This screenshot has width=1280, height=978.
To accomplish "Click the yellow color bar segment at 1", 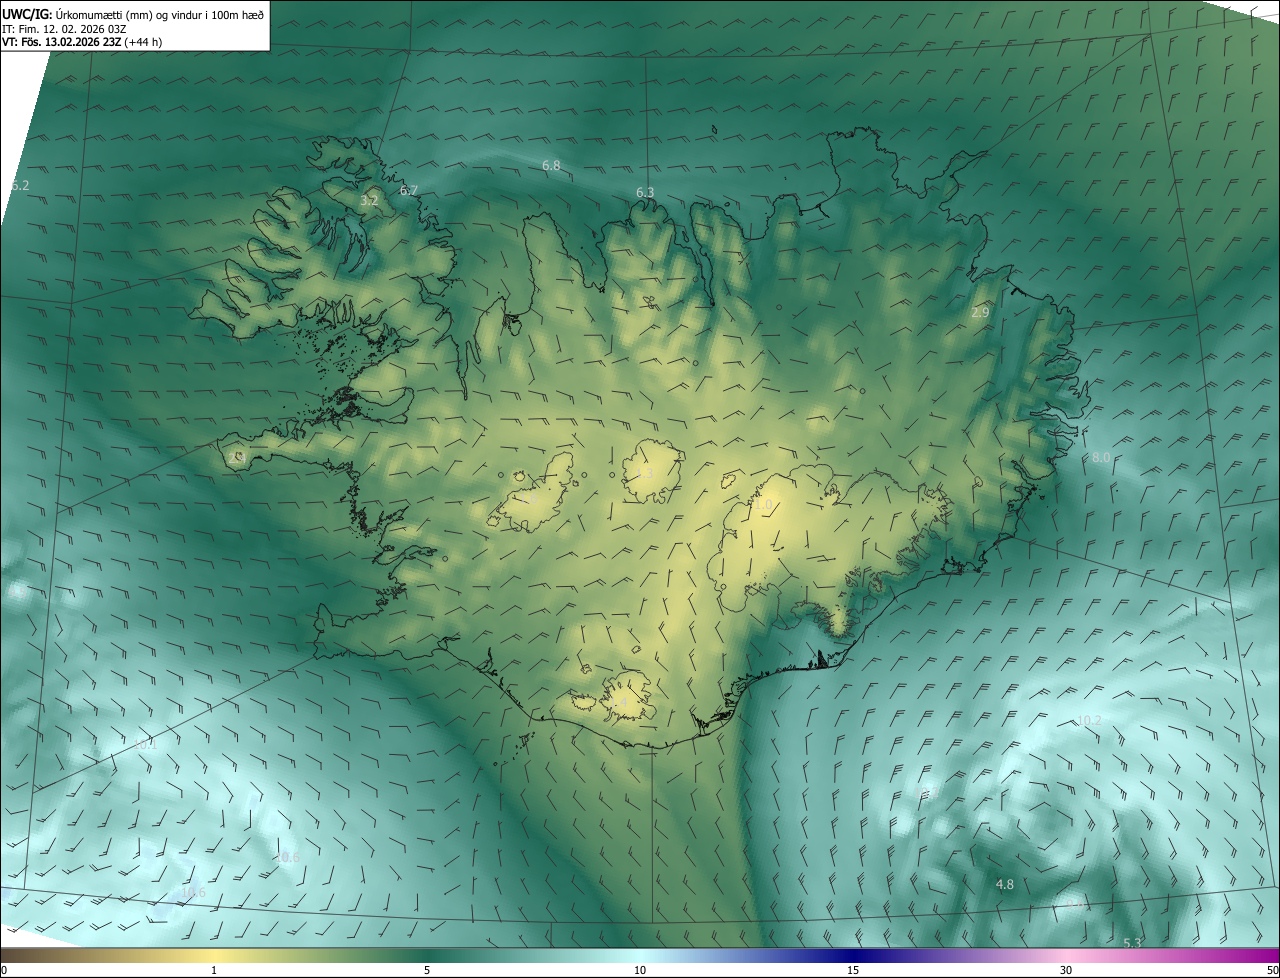I will click(214, 955).
